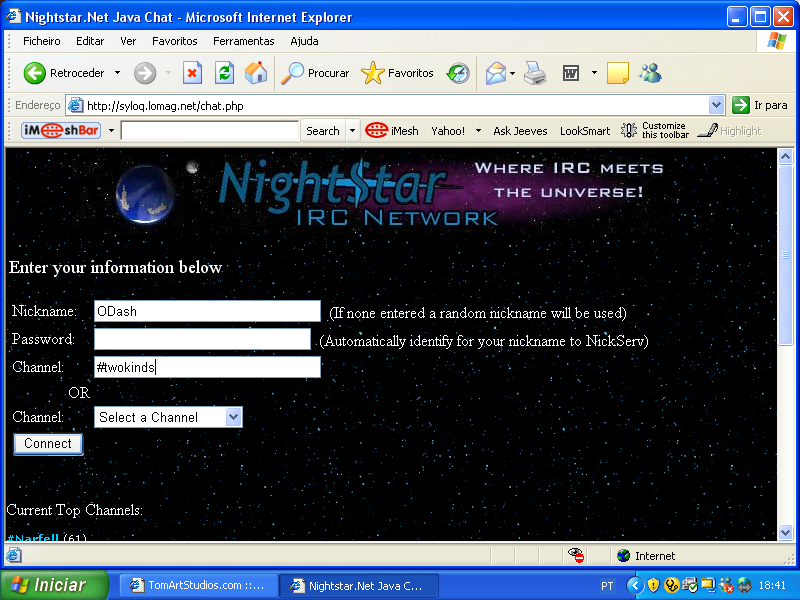Click the system tray shield icon

[x=653, y=585]
